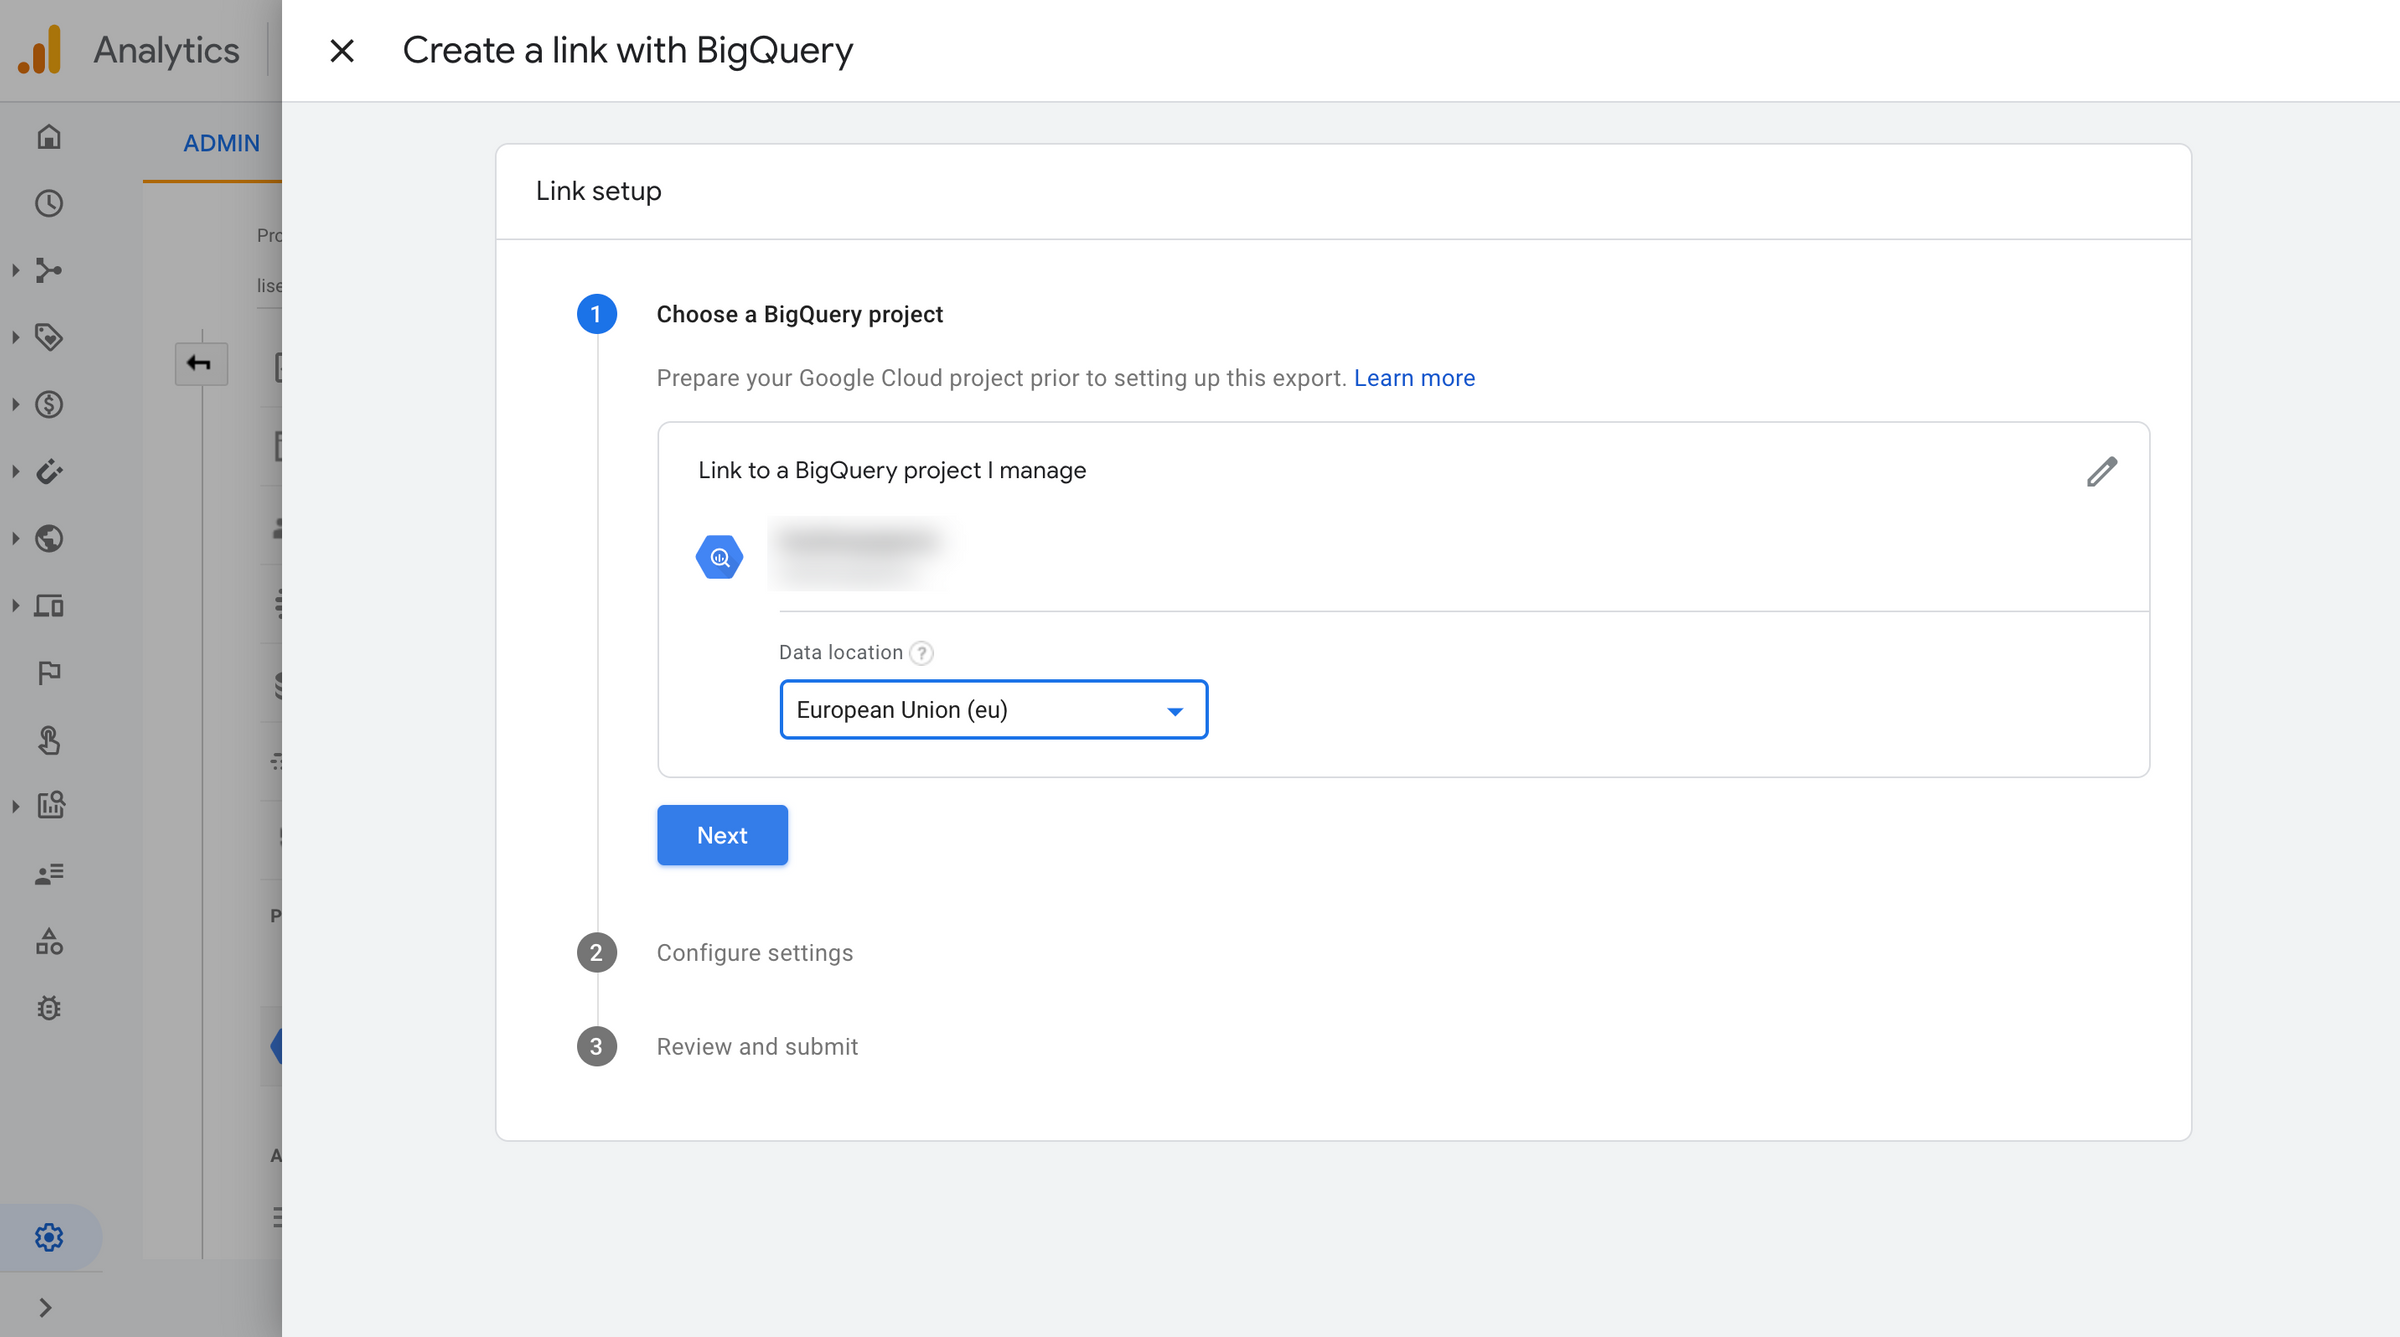Screen dimensions: 2400x1337
Task: Open the Data location help tooltip icon
Action: [x=921, y=652]
